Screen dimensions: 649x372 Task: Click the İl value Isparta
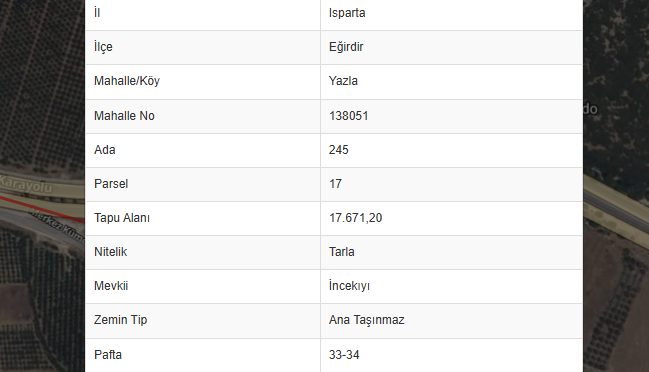coord(347,13)
